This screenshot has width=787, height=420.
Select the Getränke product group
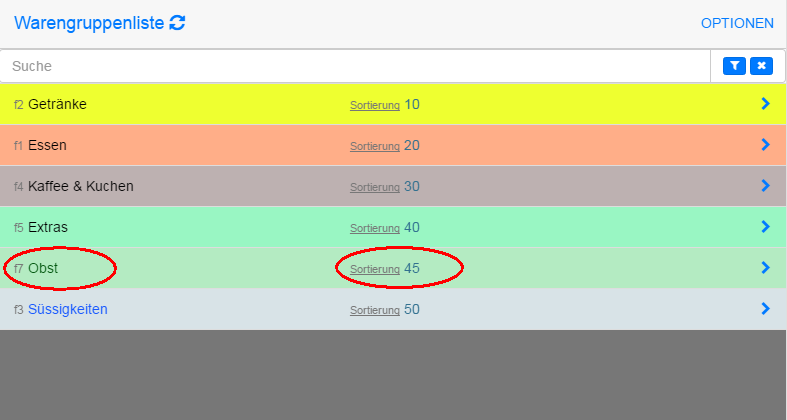pos(57,104)
